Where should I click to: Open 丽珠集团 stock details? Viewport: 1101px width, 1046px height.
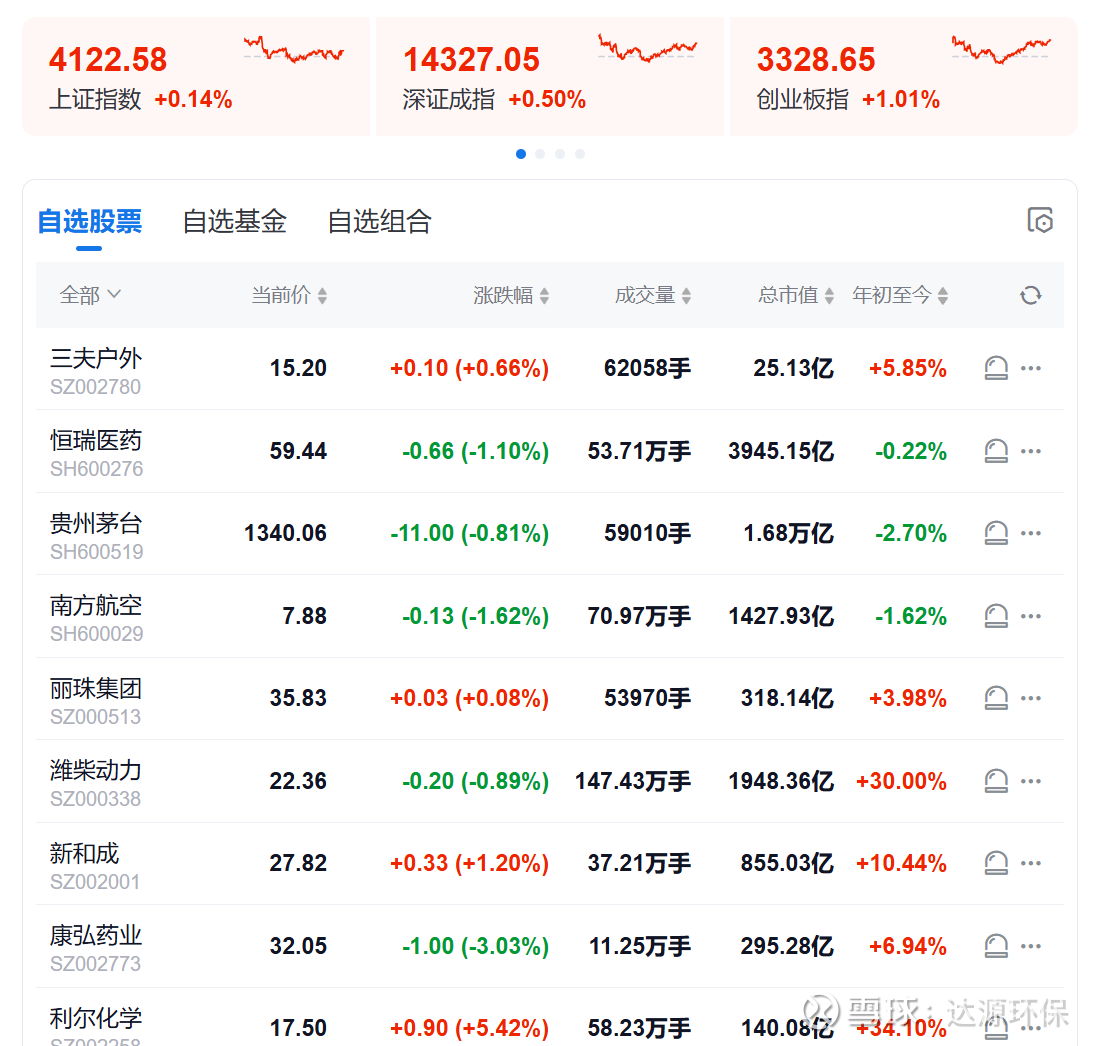coord(95,689)
